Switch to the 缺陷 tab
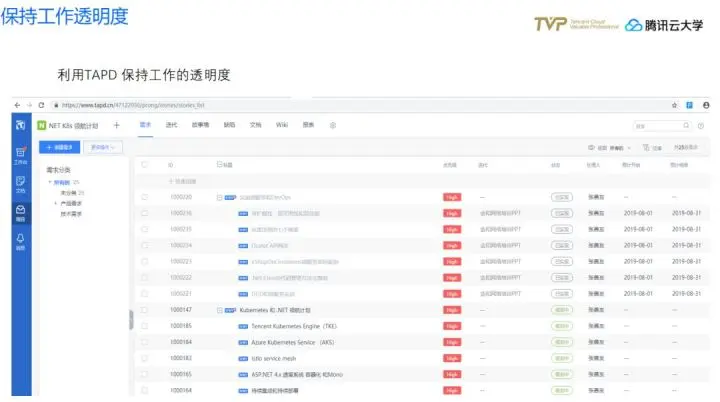The image size is (720, 402). (229, 125)
